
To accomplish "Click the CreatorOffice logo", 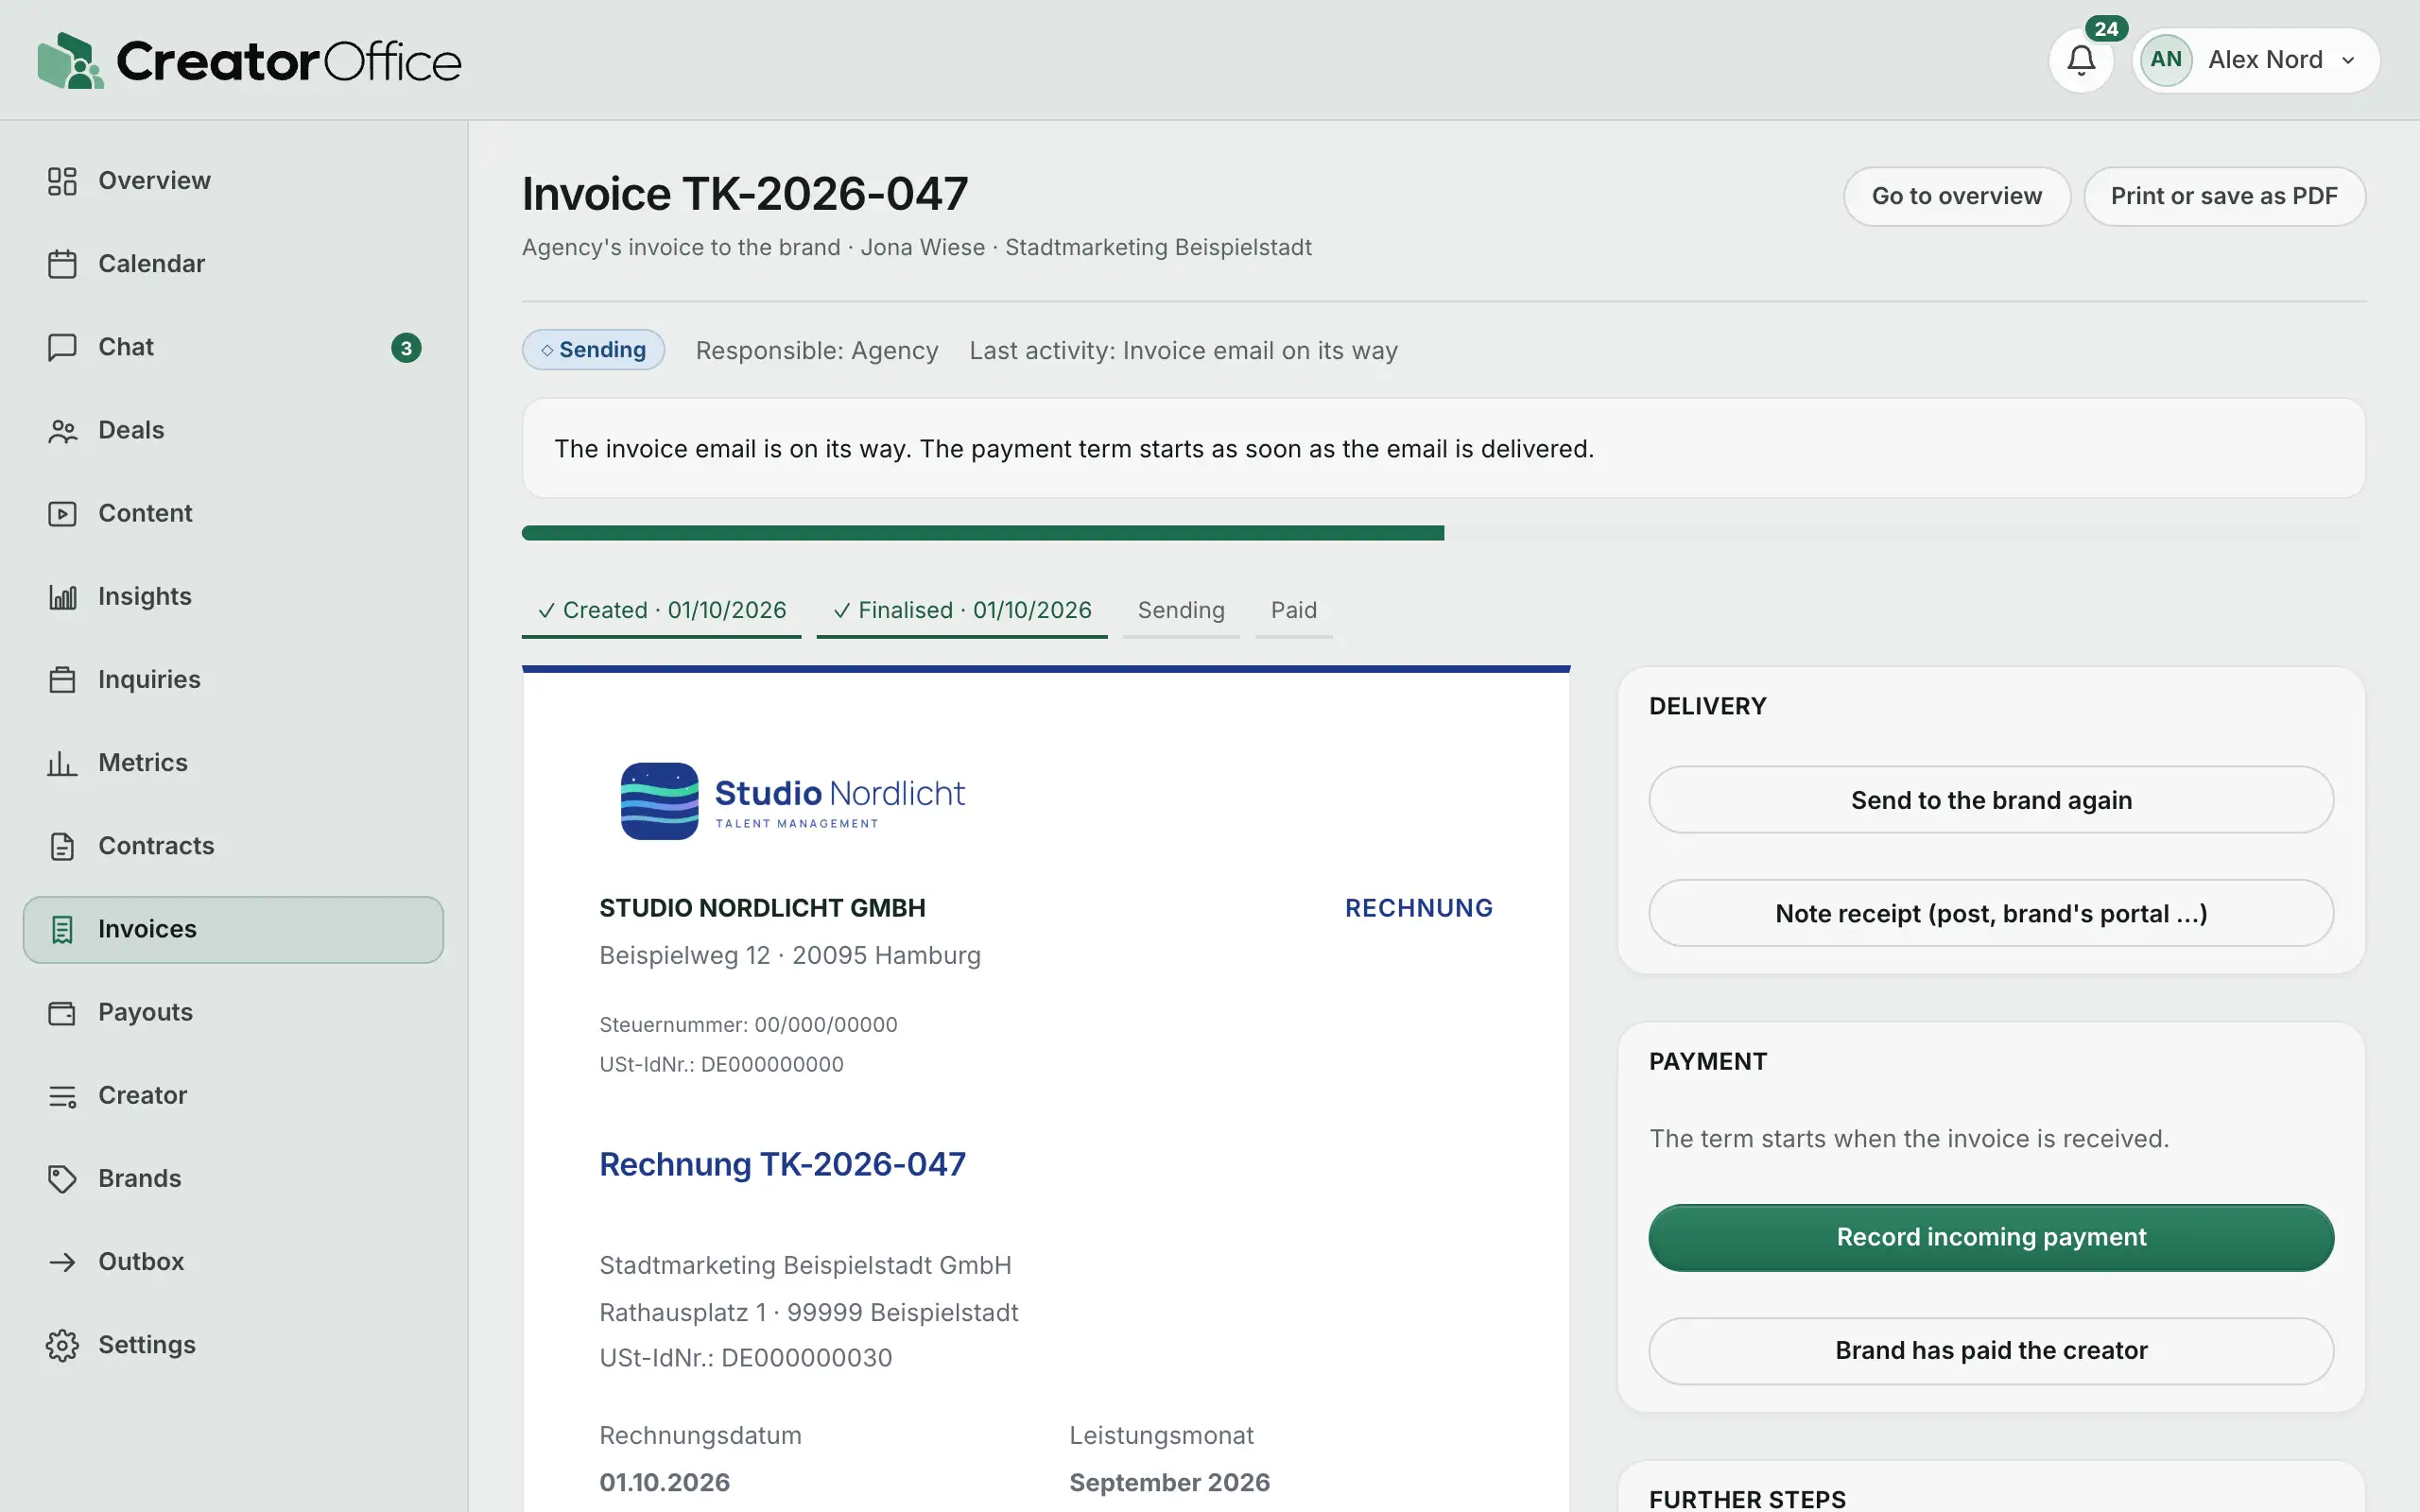I will pyautogui.click(x=249, y=61).
